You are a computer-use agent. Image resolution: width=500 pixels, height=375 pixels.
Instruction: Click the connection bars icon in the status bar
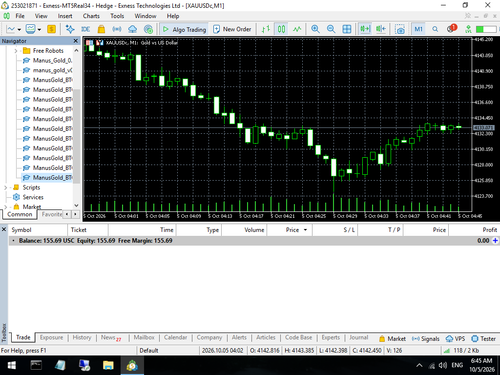click(446, 350)
